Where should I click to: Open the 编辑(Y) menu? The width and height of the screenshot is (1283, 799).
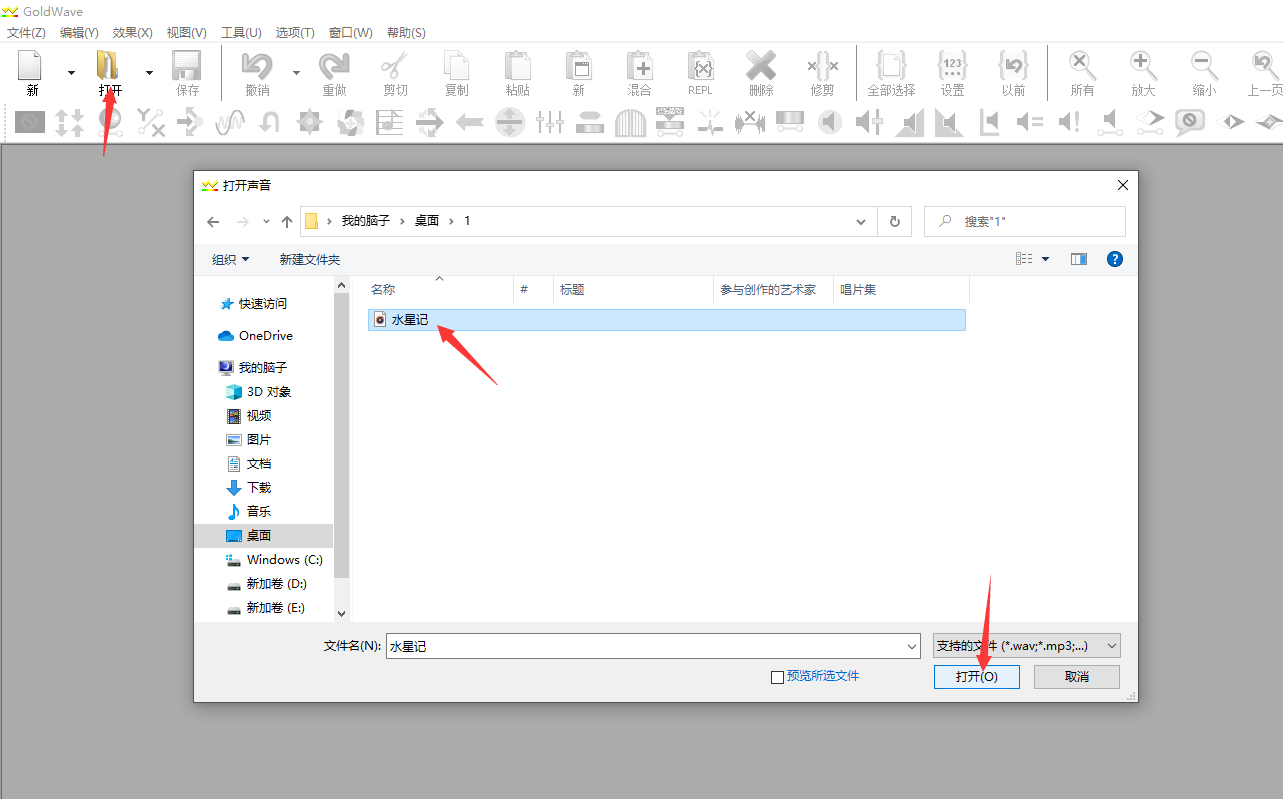tap(79, 33)
